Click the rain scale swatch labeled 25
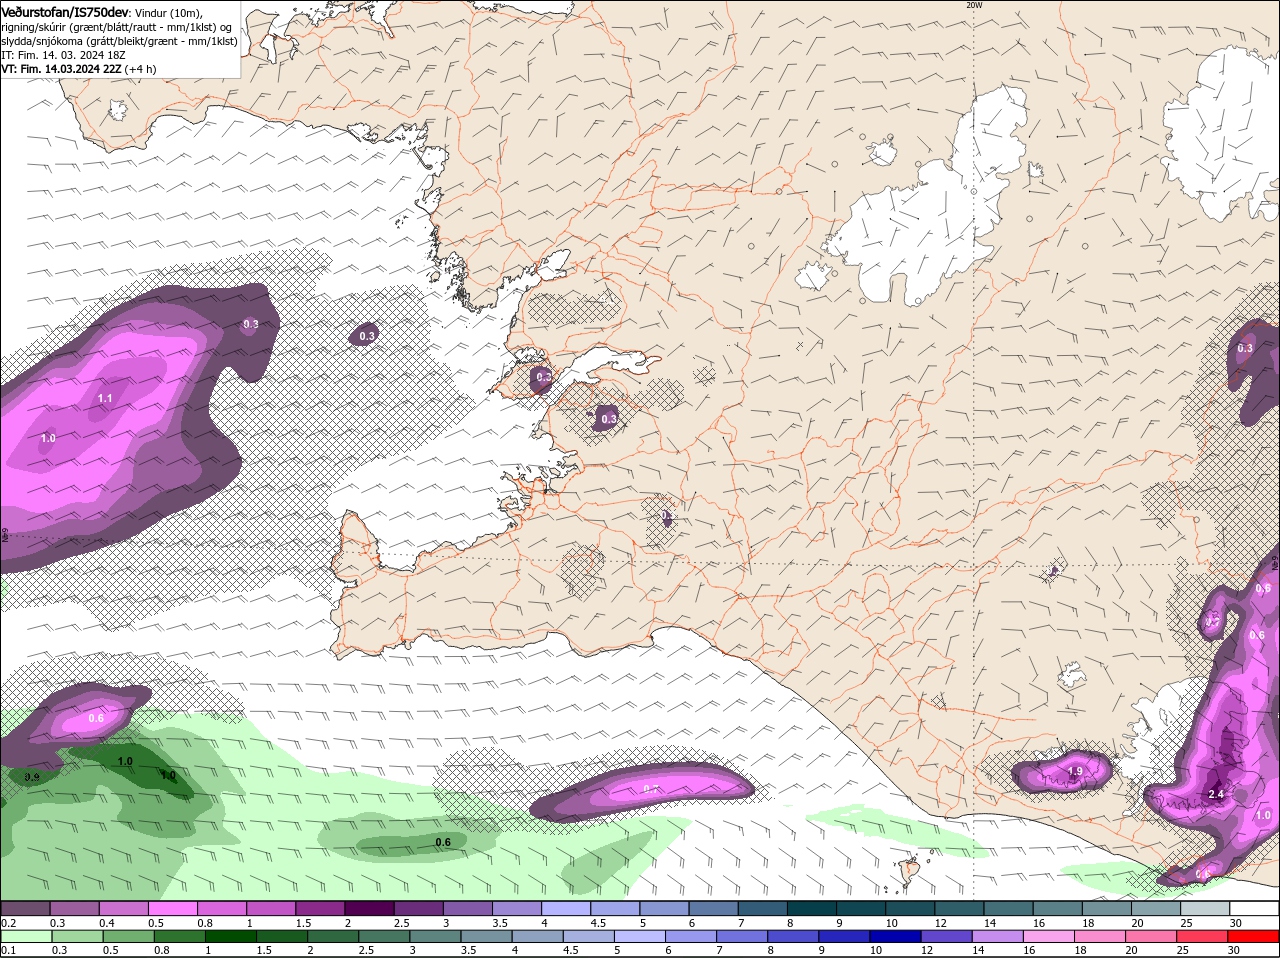This screenshot has width=1280, height=958. point(1203,937)
